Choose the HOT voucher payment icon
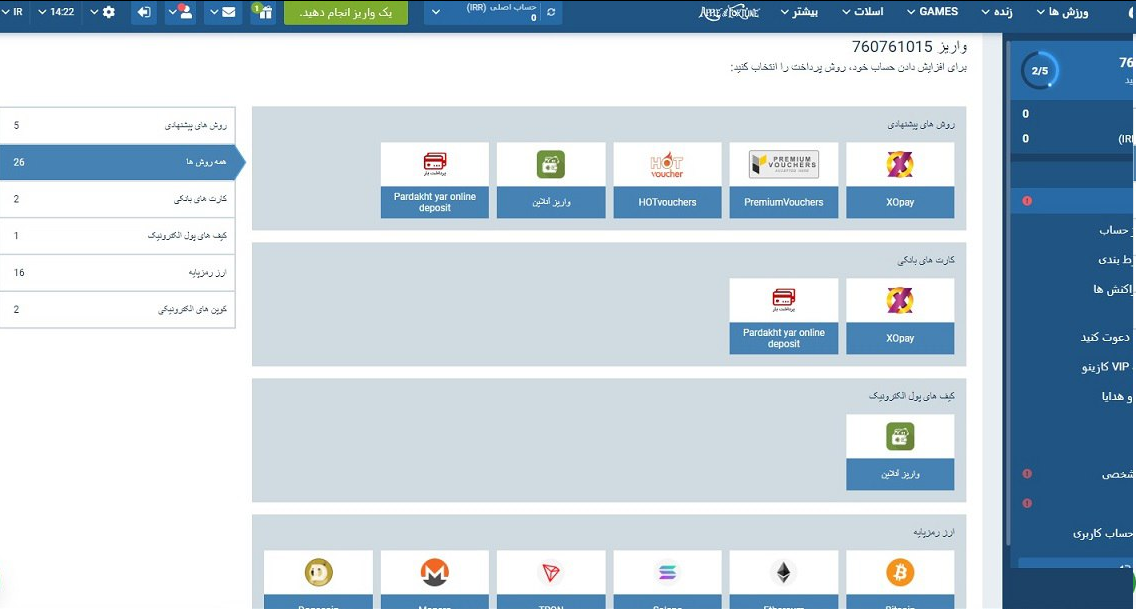The image size is (1136, 609). (667, 165)
